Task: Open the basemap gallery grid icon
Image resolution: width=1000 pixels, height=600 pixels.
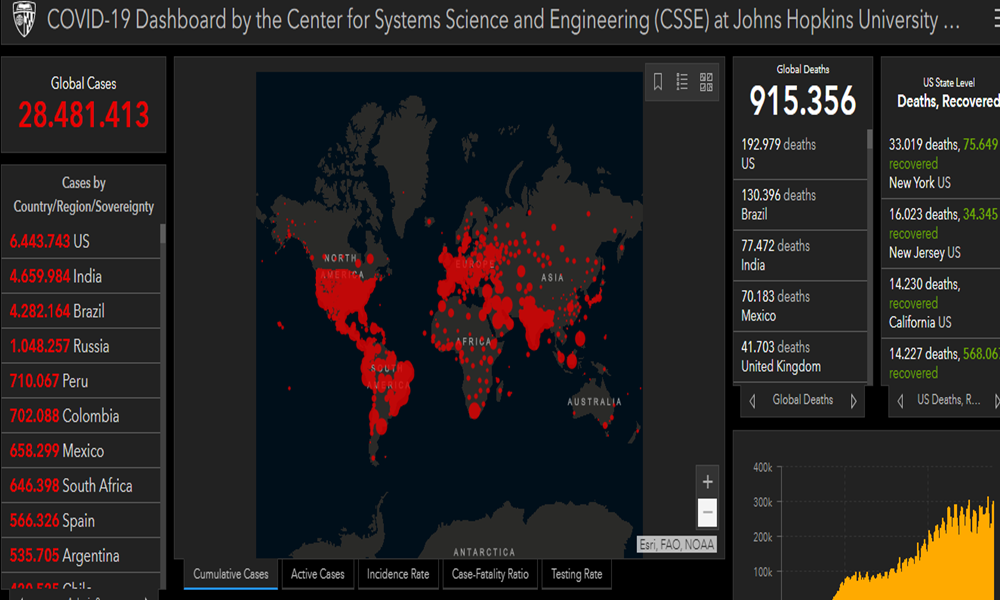Action: point(707,83)
